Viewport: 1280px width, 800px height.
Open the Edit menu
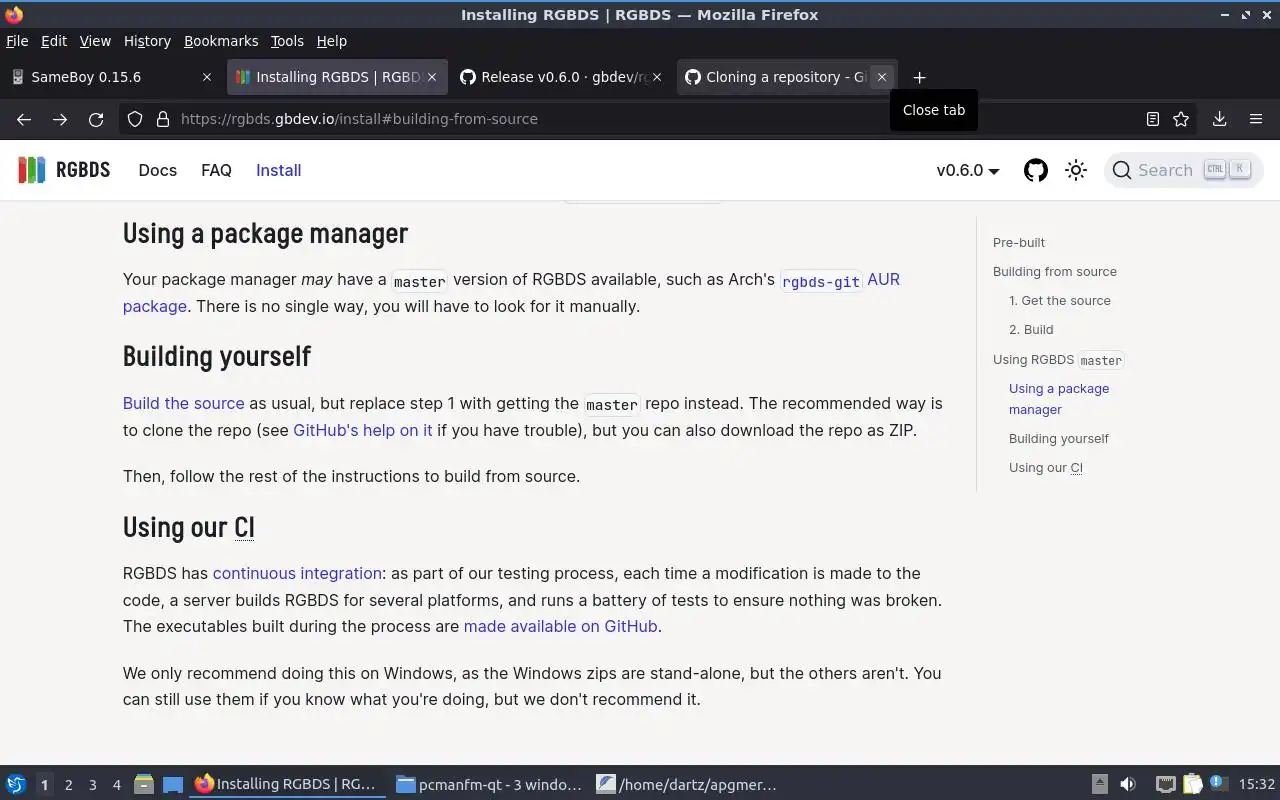[x=54, y=41]
